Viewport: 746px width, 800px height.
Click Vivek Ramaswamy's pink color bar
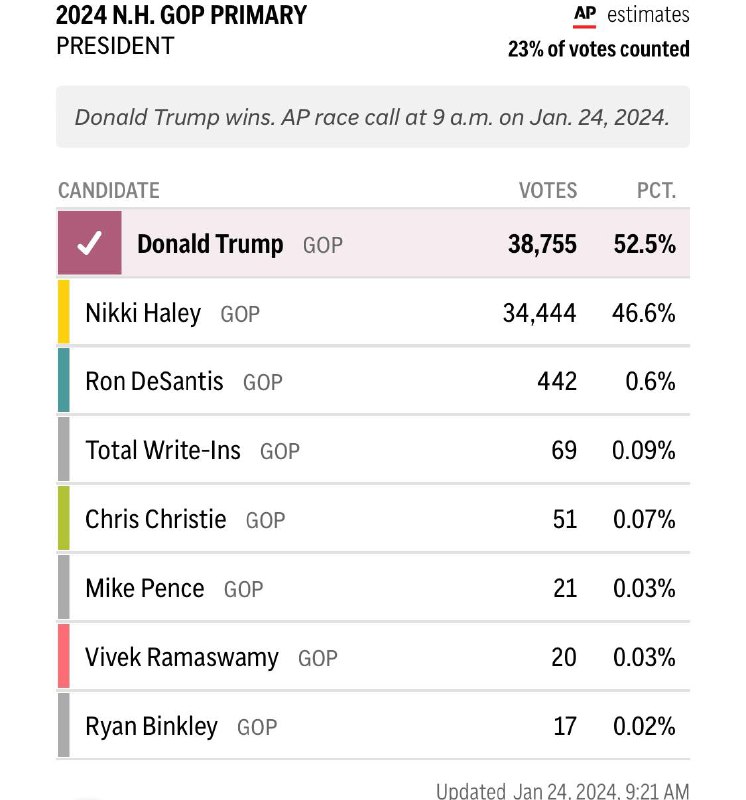64,657
